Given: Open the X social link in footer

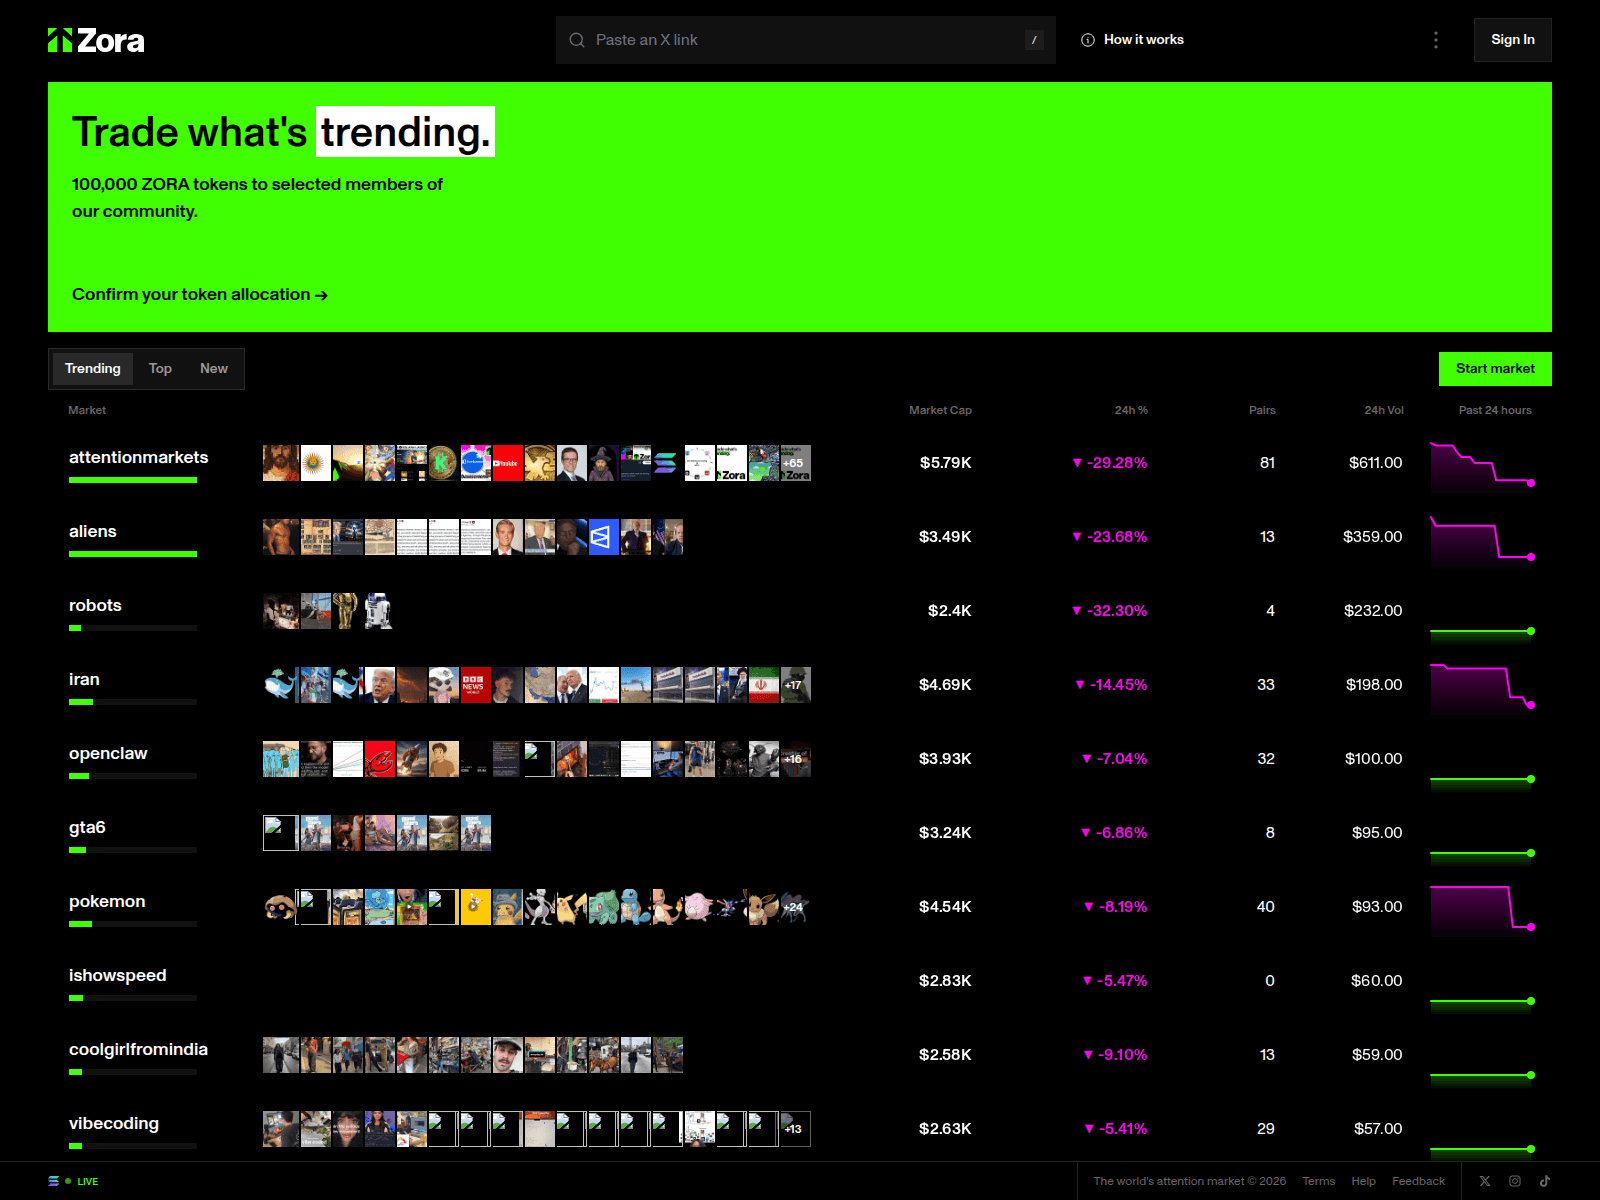Looking at the screenshot, I should click(x=1485, y=1181).
